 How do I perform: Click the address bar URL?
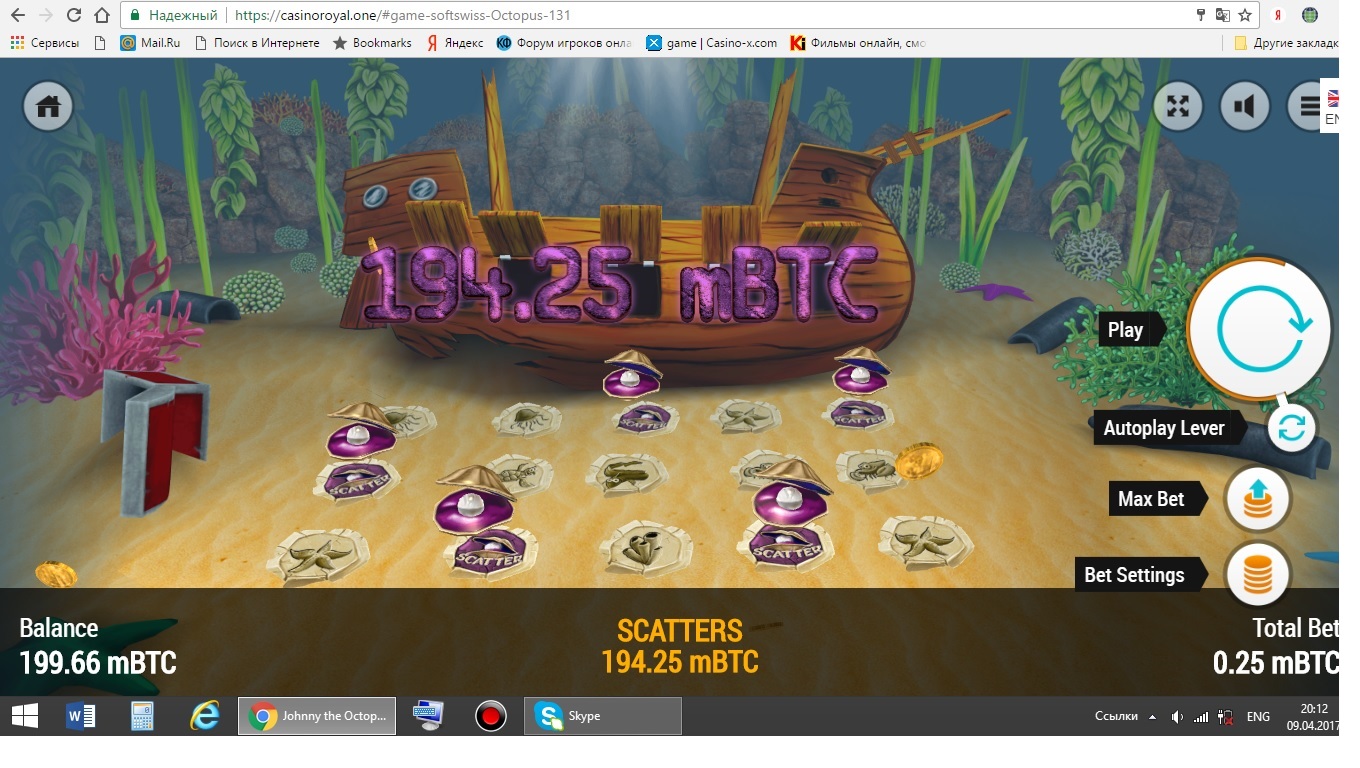403,15
